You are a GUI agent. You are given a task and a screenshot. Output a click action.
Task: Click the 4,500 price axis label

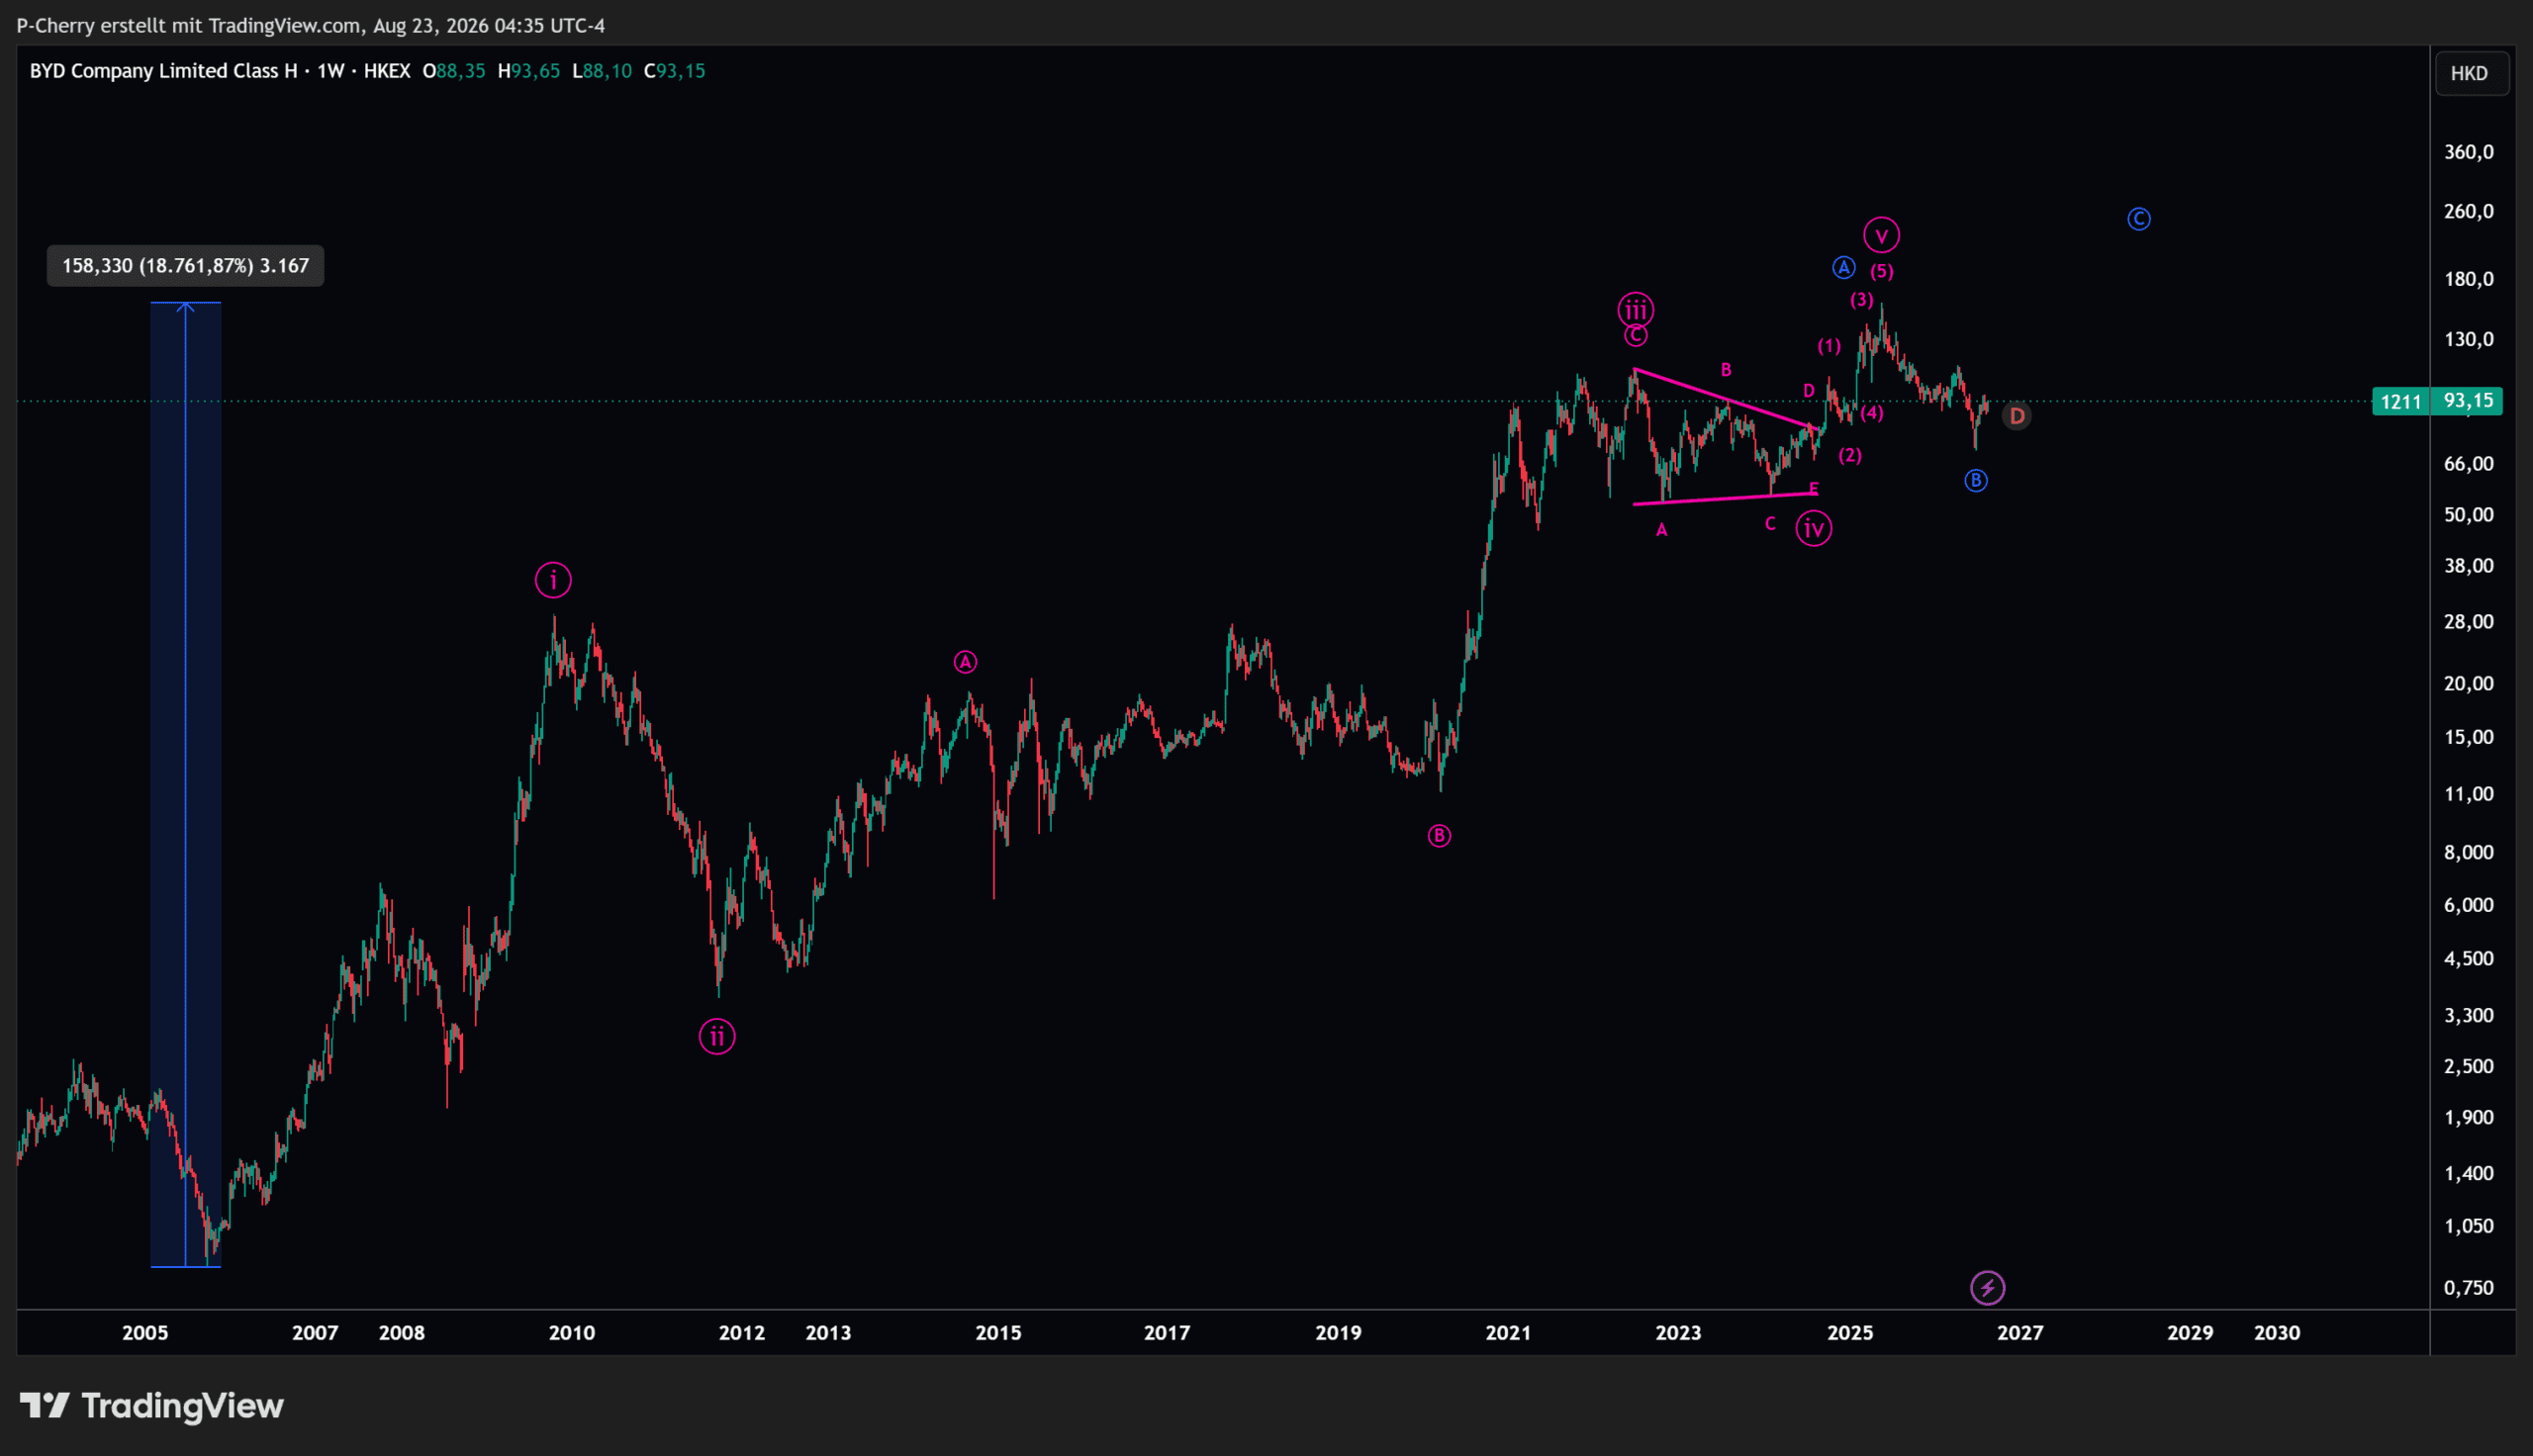click(x=2469, y=958)
